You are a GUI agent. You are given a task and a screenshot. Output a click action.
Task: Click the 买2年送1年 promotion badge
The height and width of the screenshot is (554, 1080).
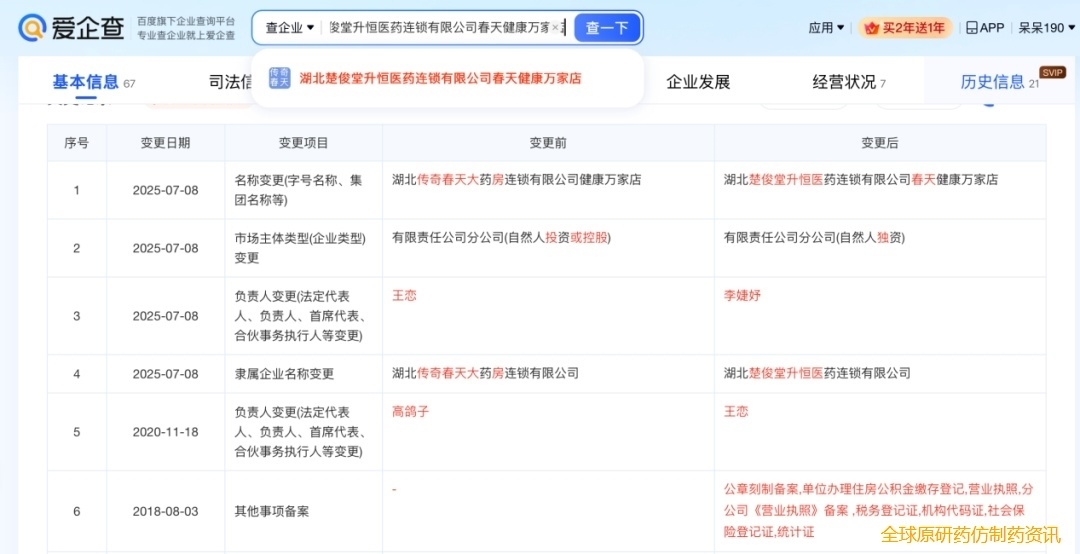pyautogui.click(x=904, y=28)
